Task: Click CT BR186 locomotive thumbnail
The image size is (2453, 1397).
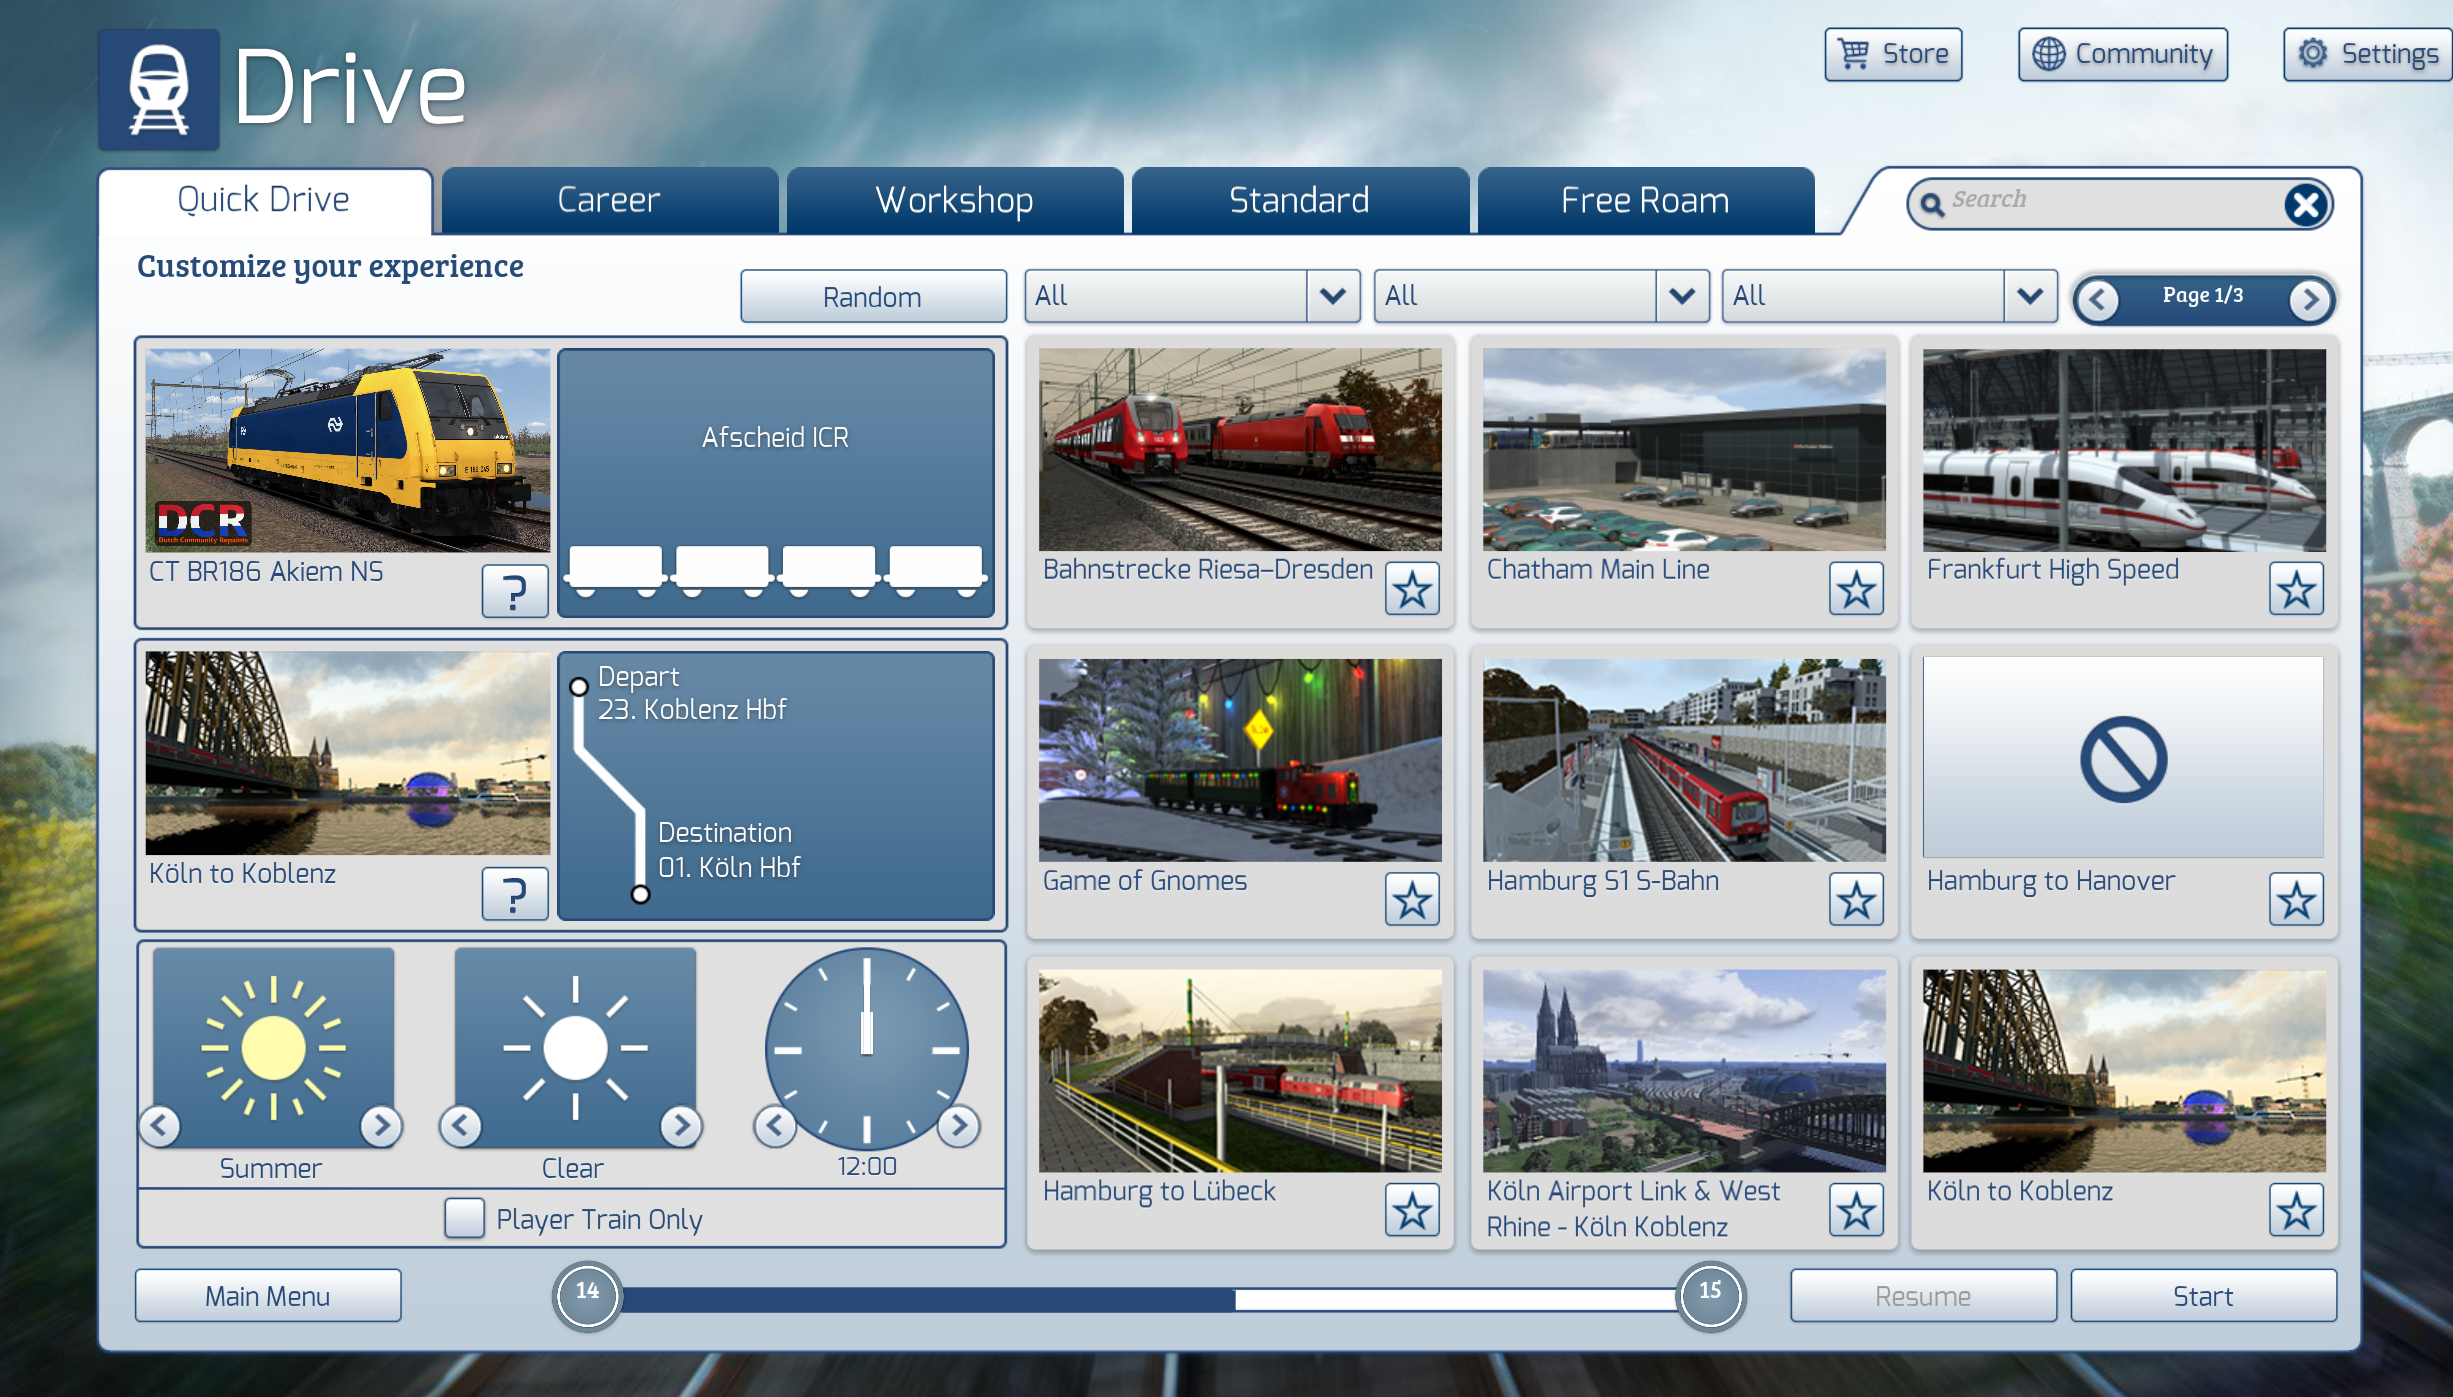Action: click(348, 450)
